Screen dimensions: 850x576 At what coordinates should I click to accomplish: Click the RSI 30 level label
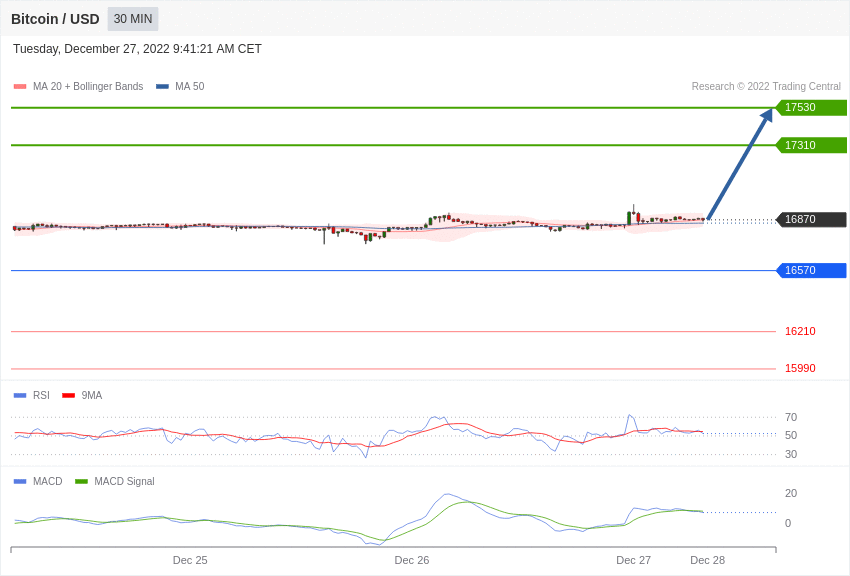791,454
